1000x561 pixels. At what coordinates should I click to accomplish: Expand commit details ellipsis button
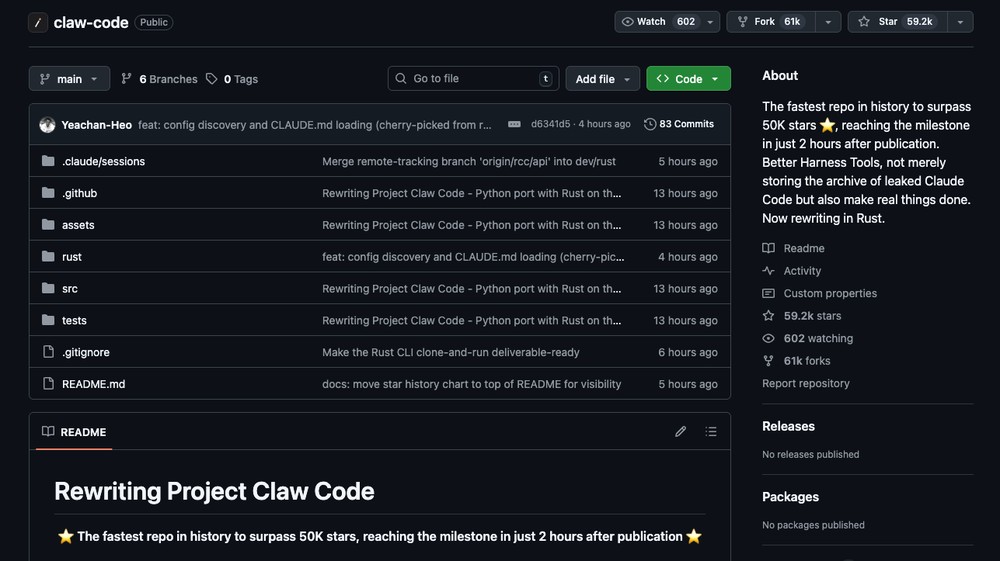[514, 124]
